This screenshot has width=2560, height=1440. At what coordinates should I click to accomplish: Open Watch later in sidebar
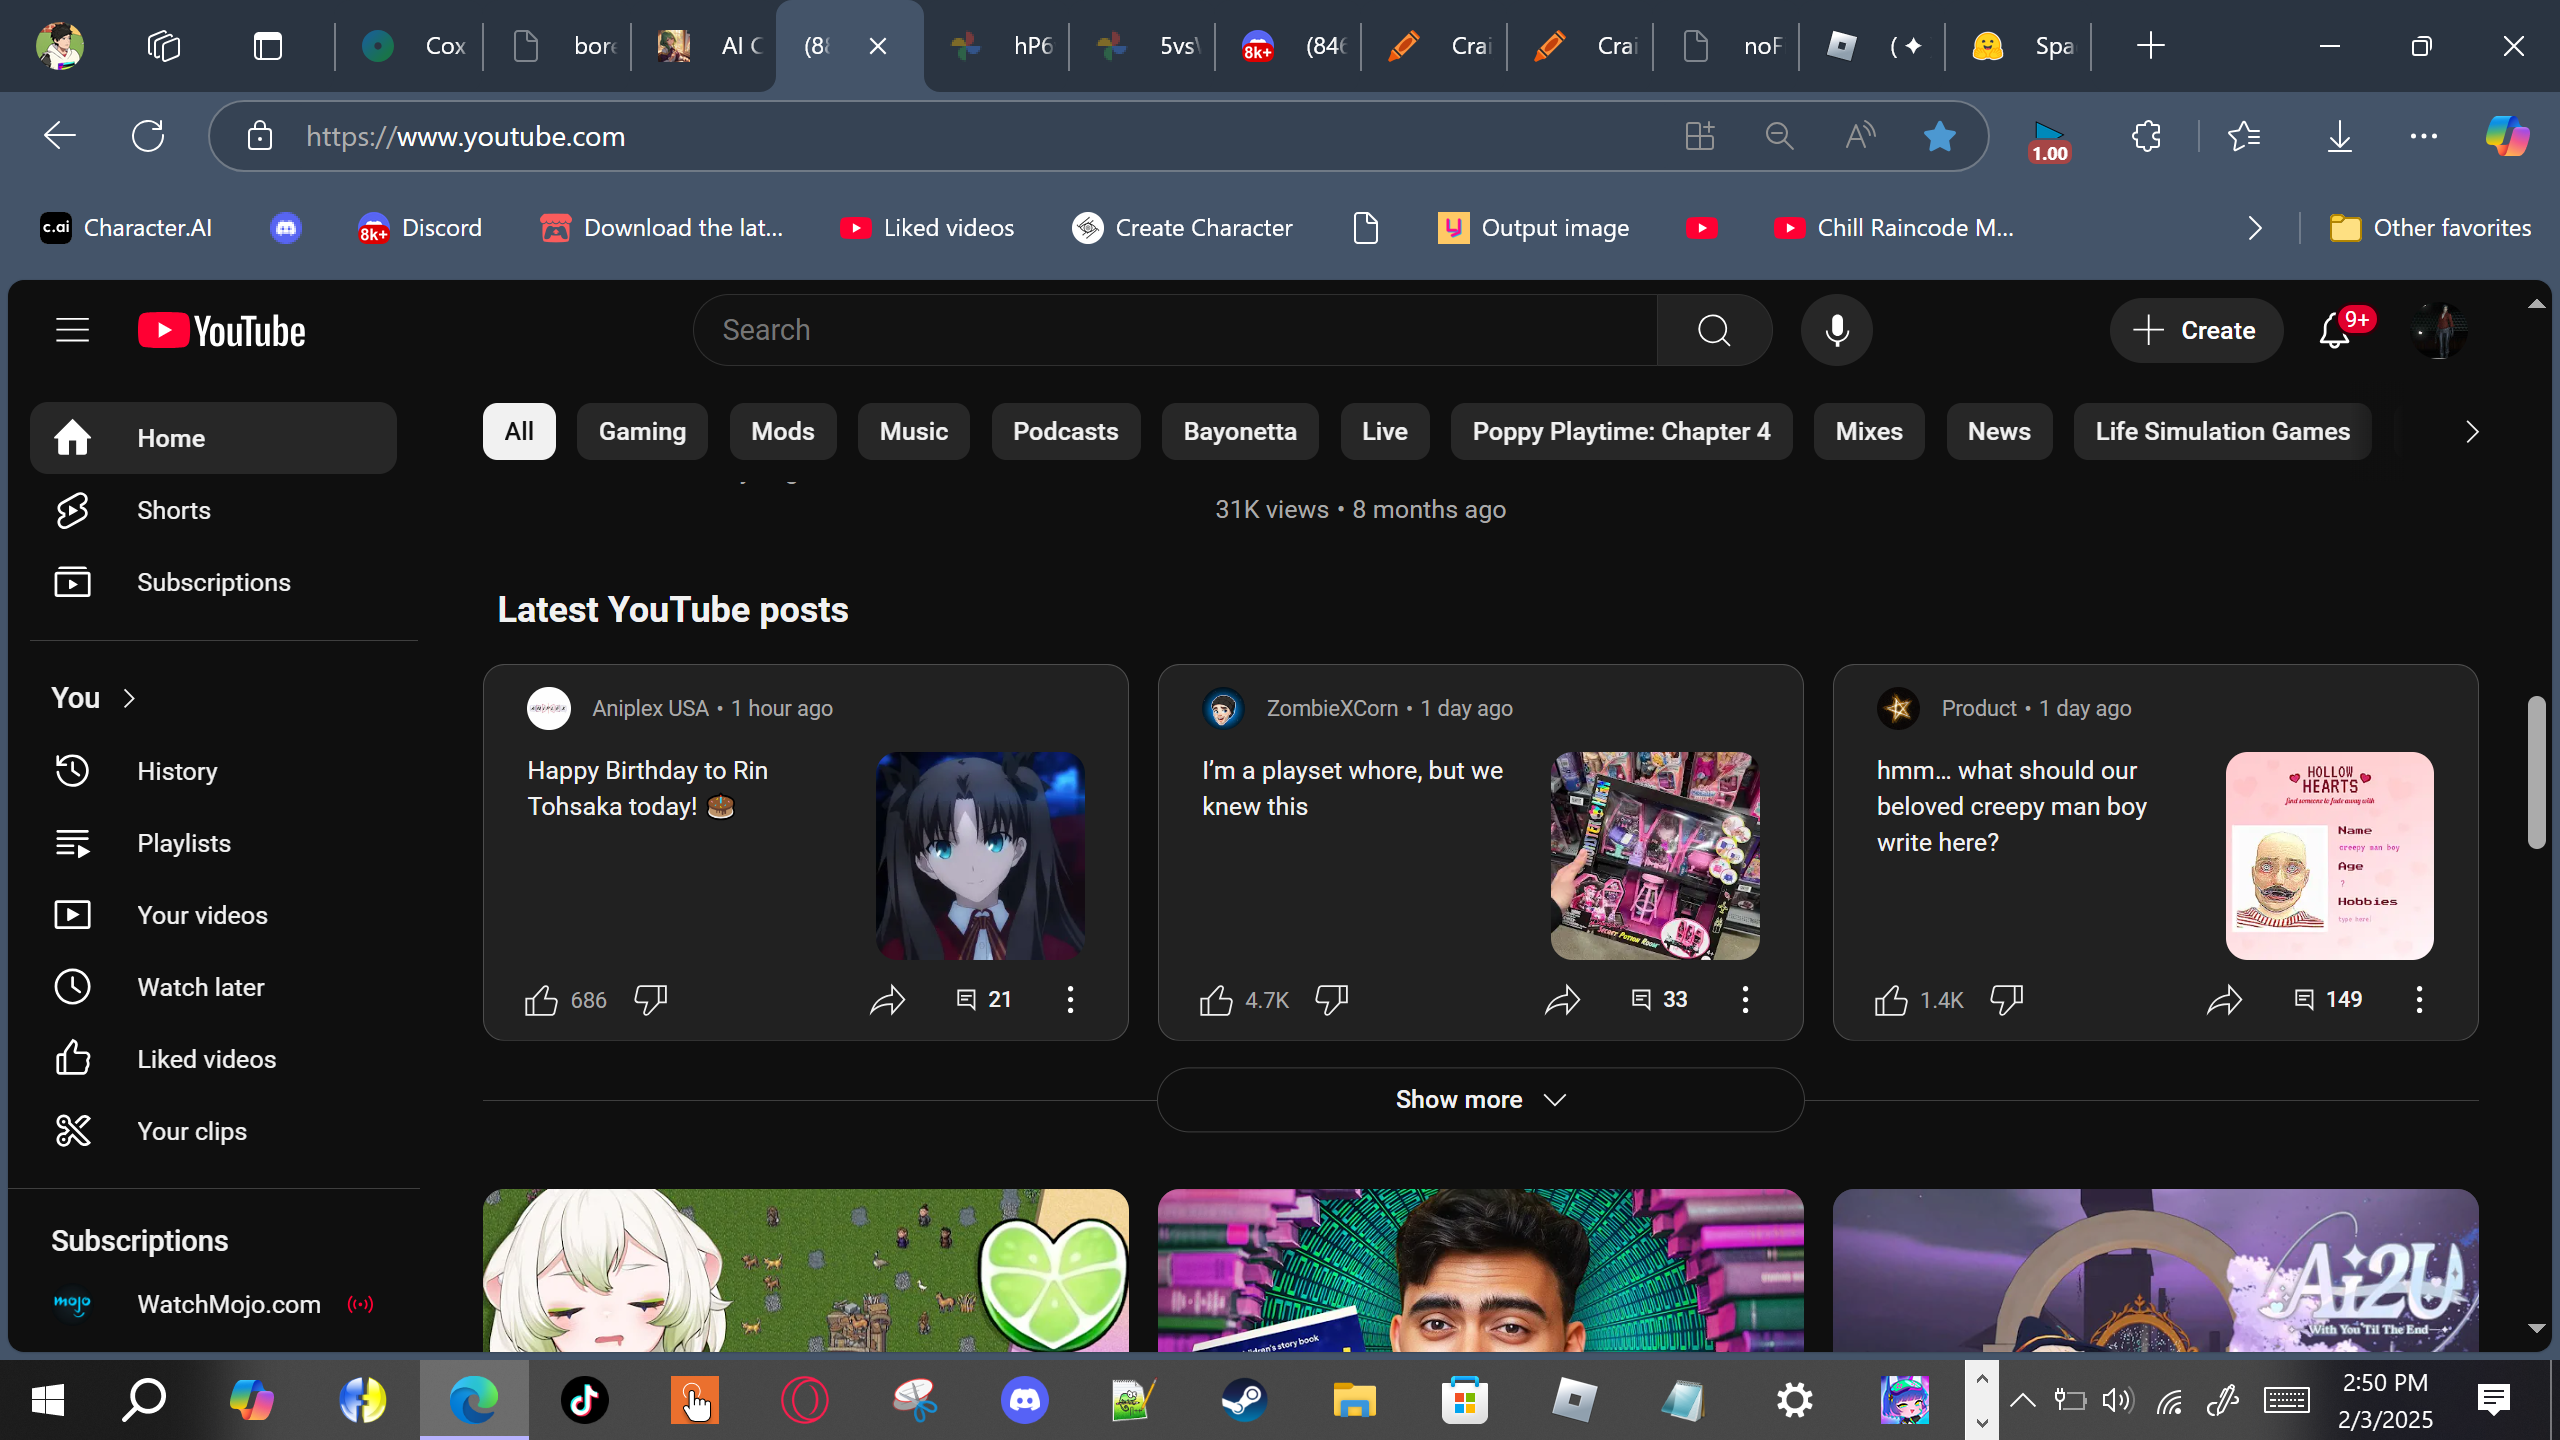tap(213, 987)
